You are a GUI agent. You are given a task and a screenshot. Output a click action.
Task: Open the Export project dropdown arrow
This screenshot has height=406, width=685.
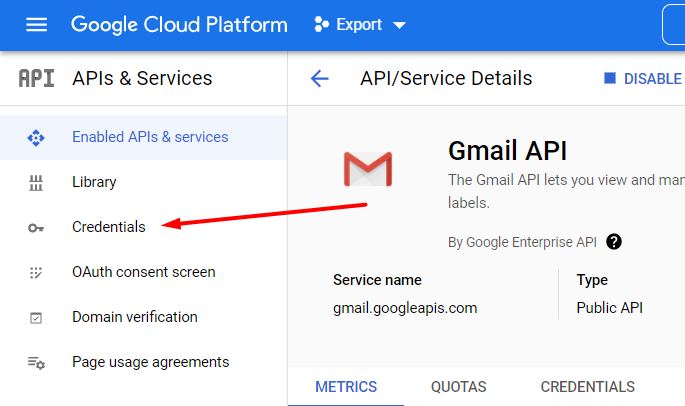click(399, 25)
